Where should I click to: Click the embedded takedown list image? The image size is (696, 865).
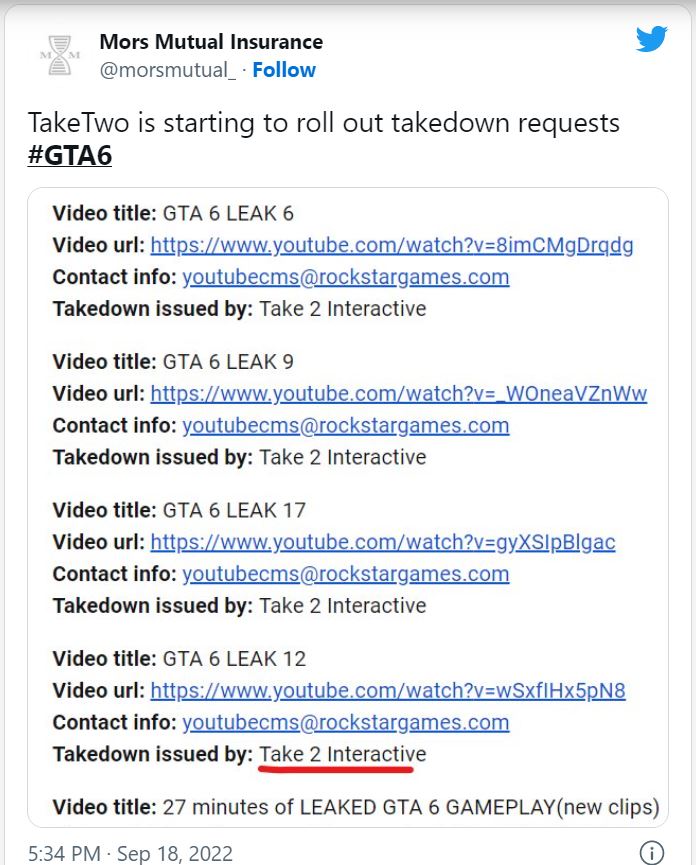[x=348, y=508]
